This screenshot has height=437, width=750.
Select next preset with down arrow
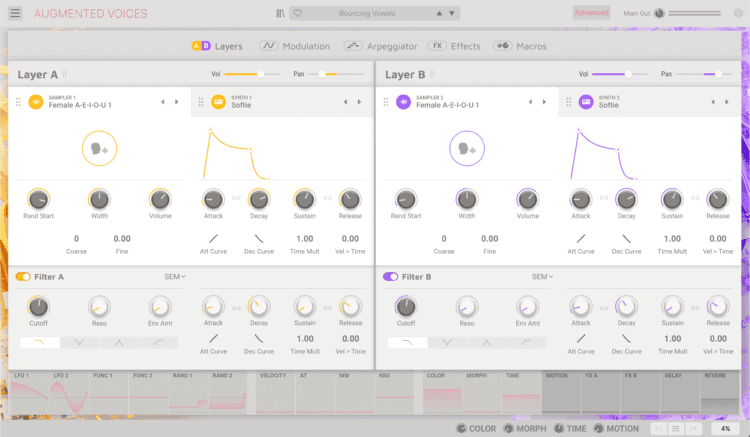click(452, 13)
